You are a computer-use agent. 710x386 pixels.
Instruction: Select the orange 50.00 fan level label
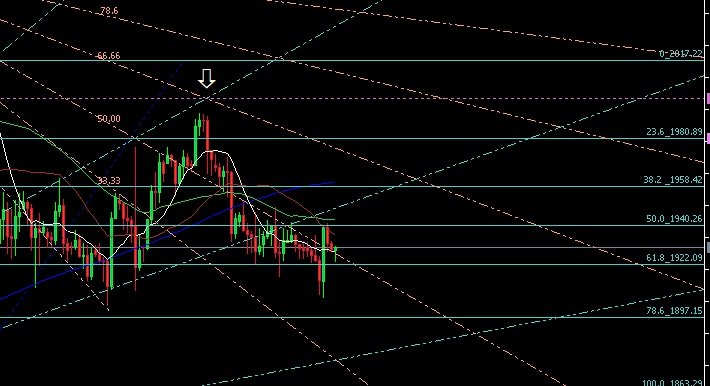(x=109, y=119)
